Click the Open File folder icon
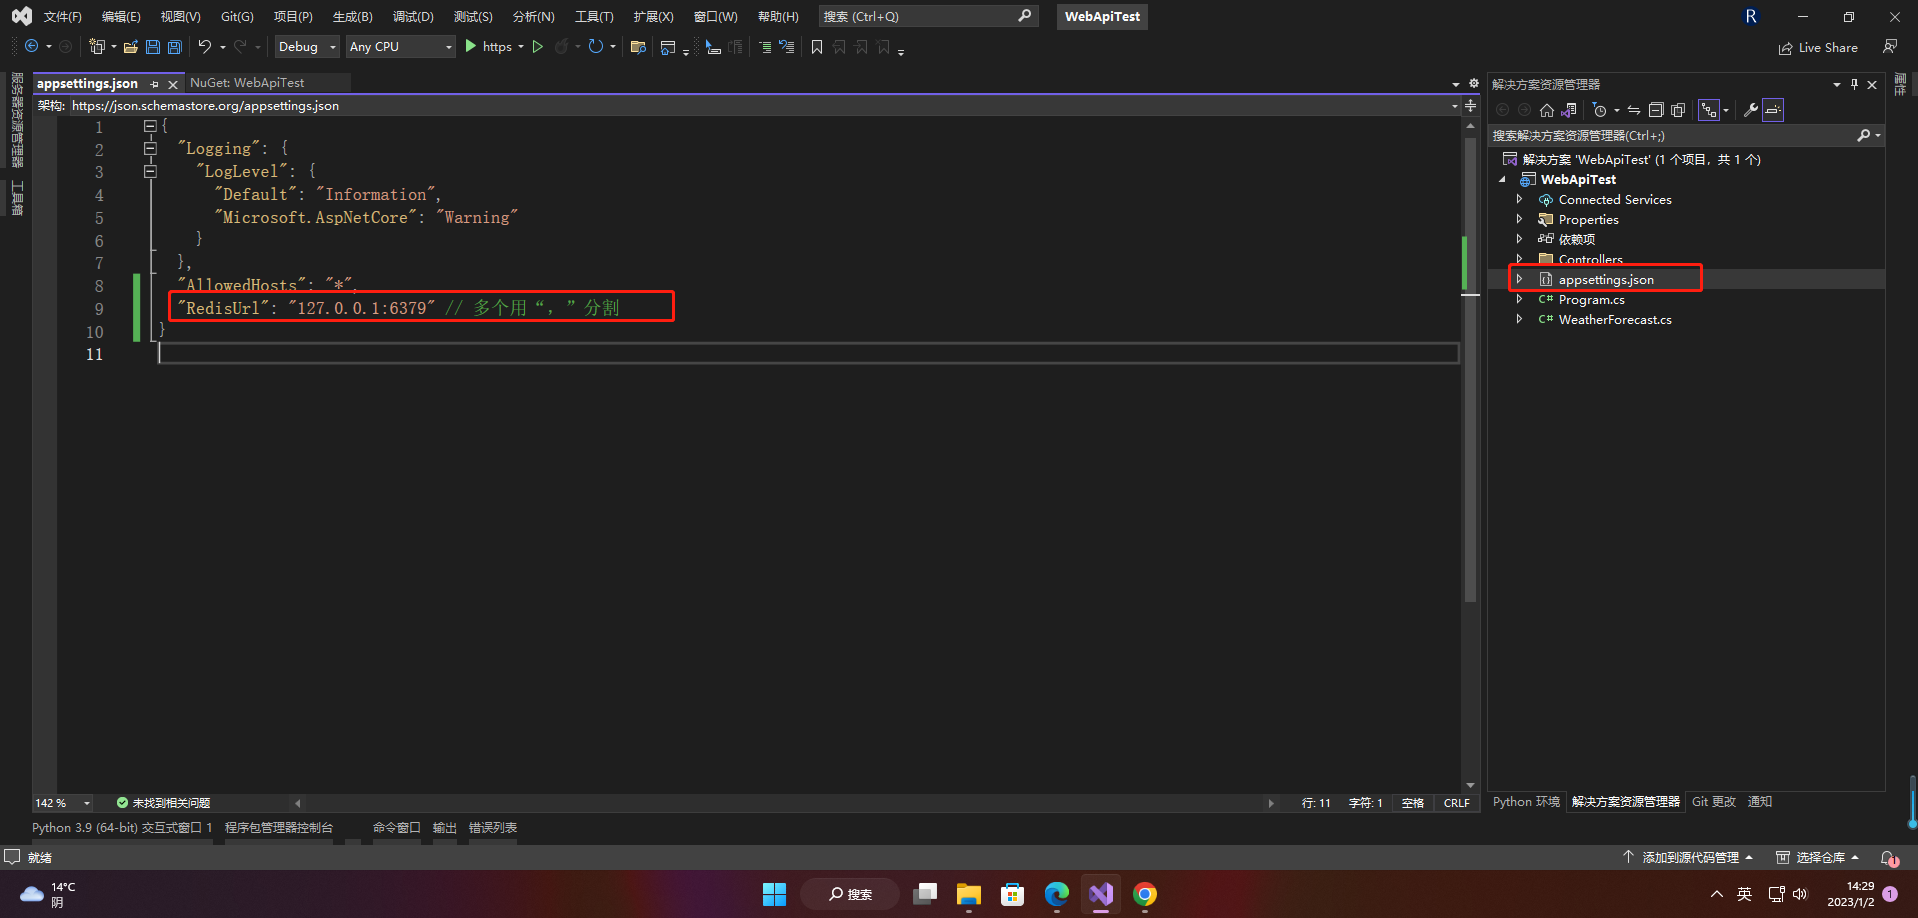 pyautogui.click(x=131, y=47)
